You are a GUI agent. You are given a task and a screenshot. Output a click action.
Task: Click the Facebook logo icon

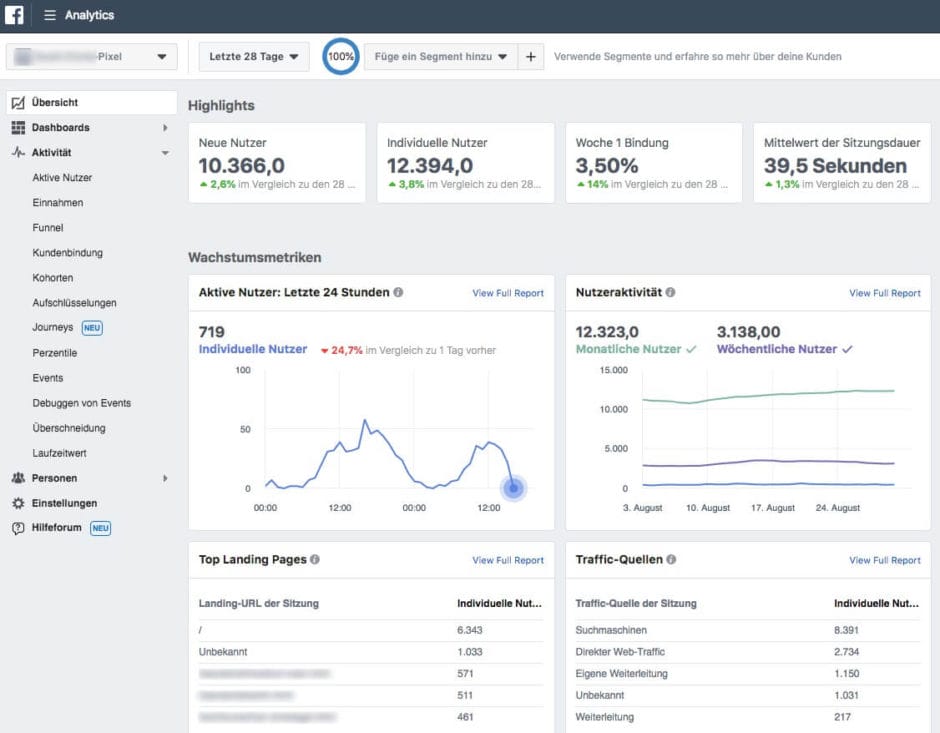(x=15, y=15)
